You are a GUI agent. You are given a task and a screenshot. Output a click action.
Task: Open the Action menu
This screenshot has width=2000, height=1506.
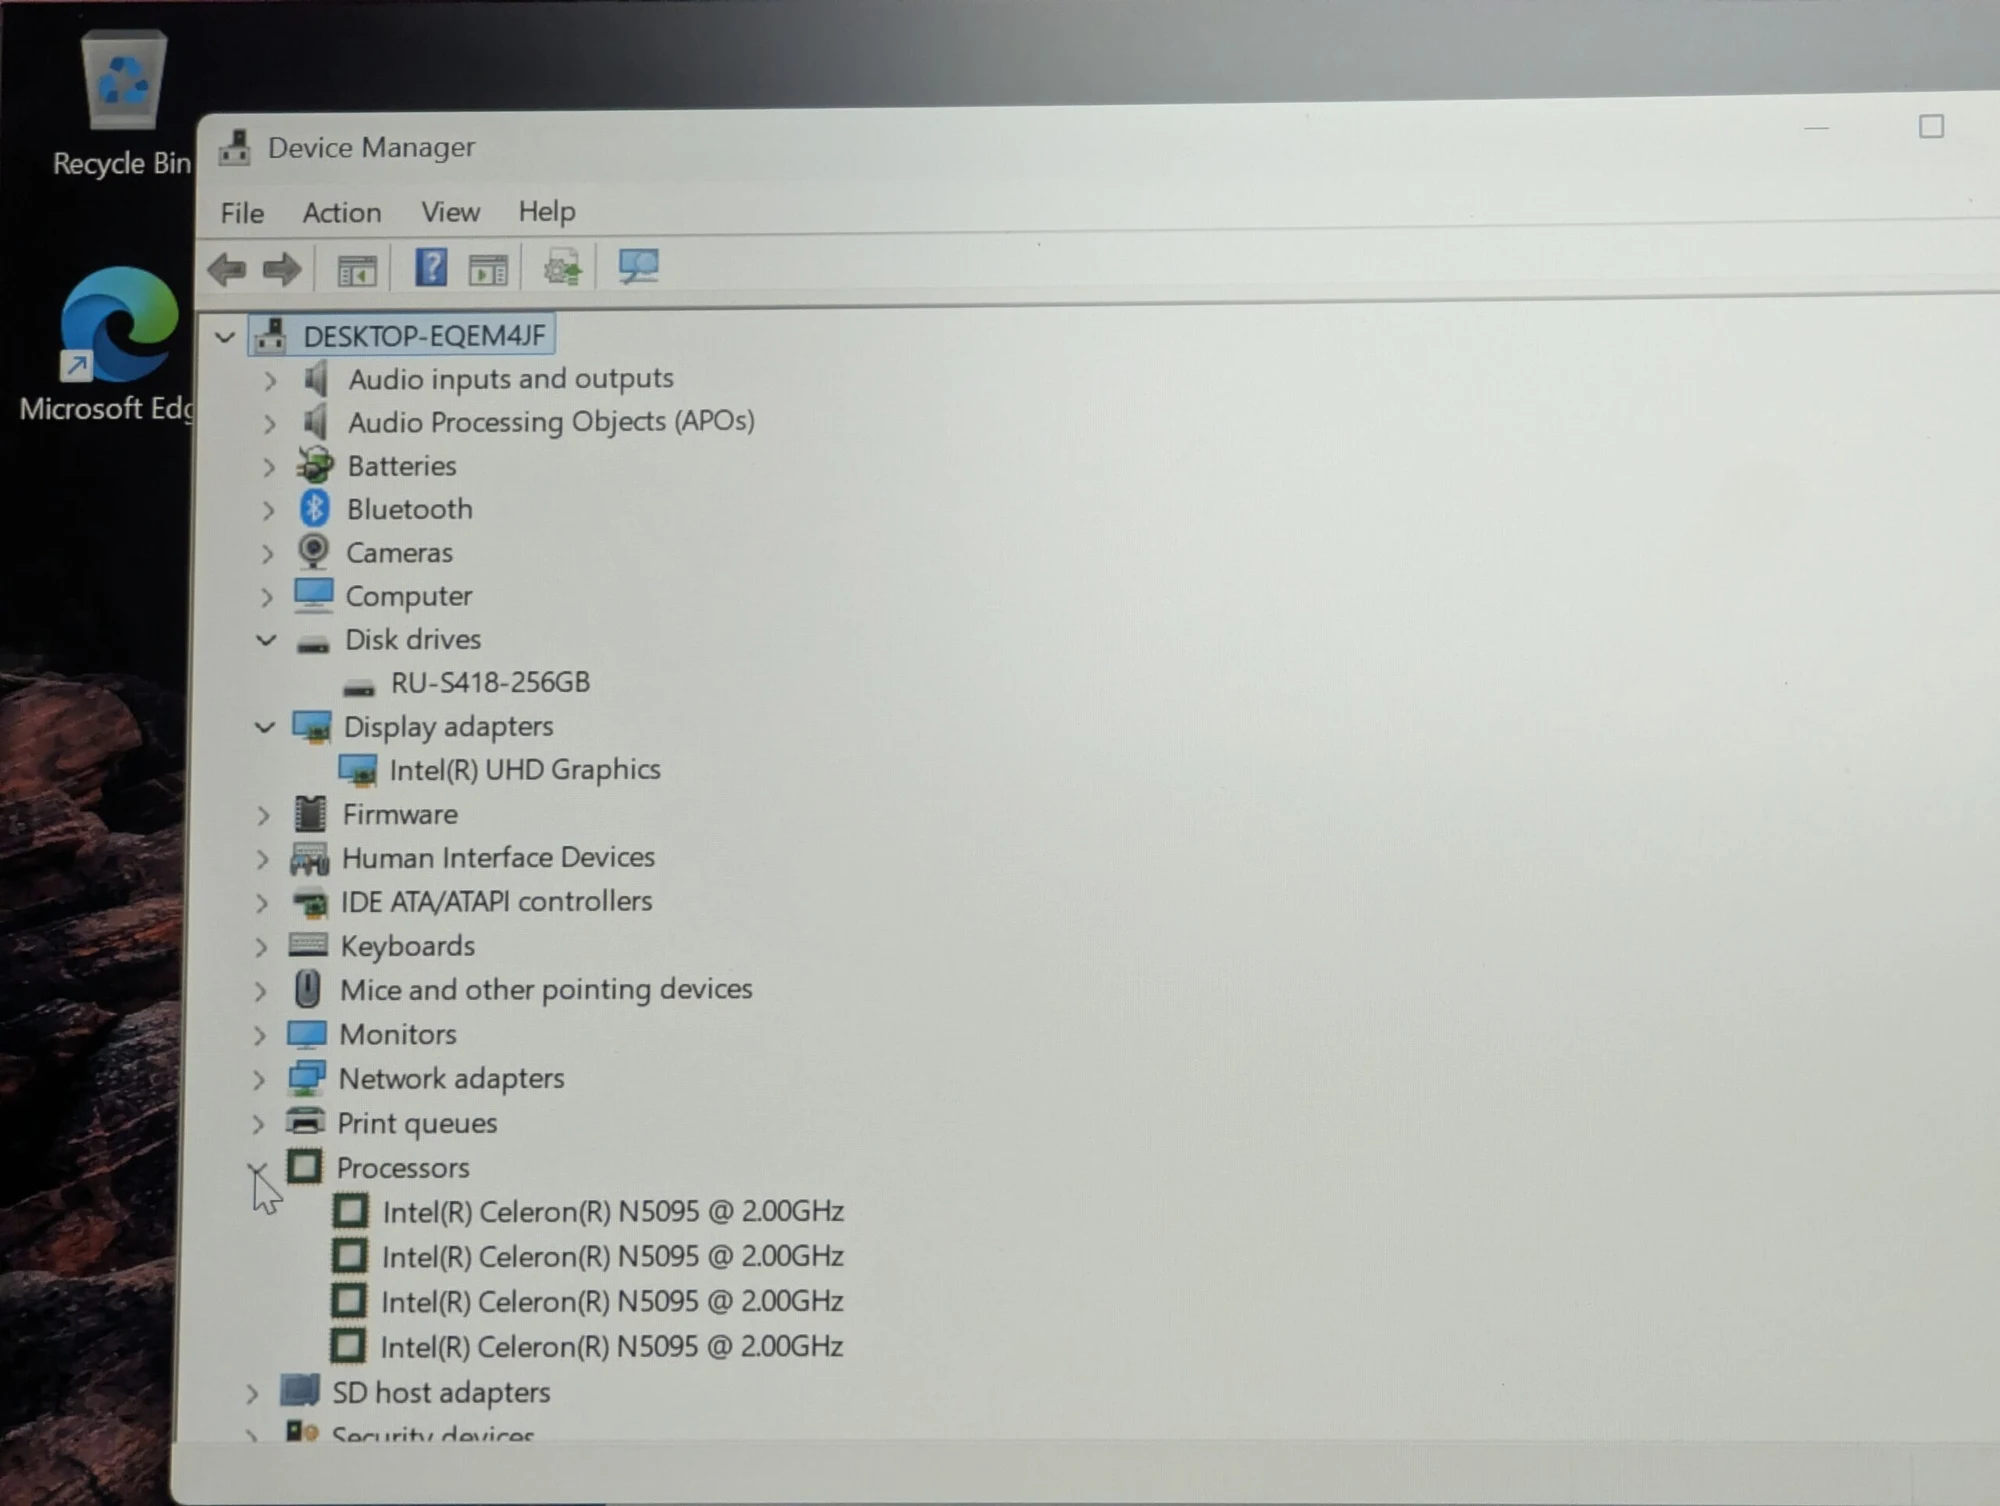(342, 213)
